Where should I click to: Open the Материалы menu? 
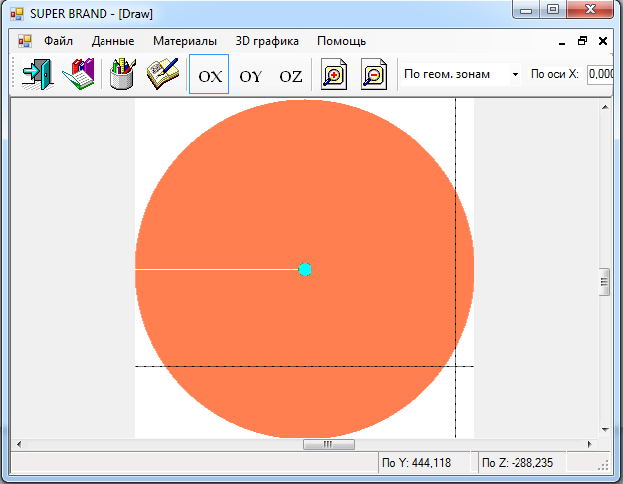(185, 41)
